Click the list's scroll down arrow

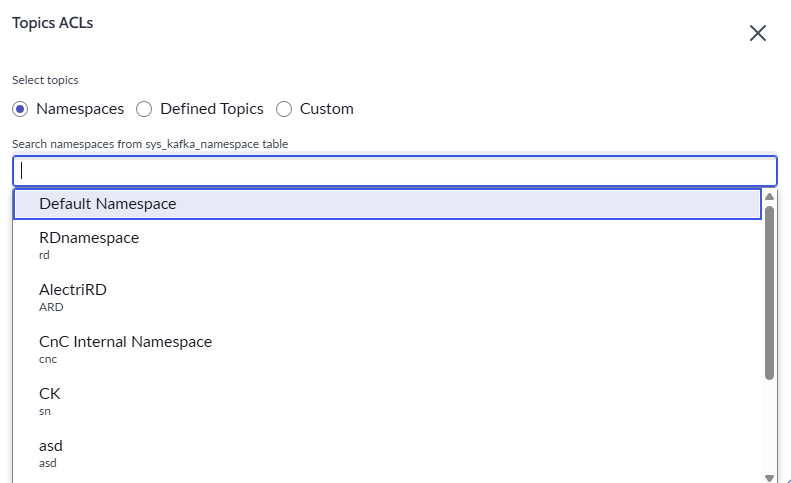click(x=769, y=477)
